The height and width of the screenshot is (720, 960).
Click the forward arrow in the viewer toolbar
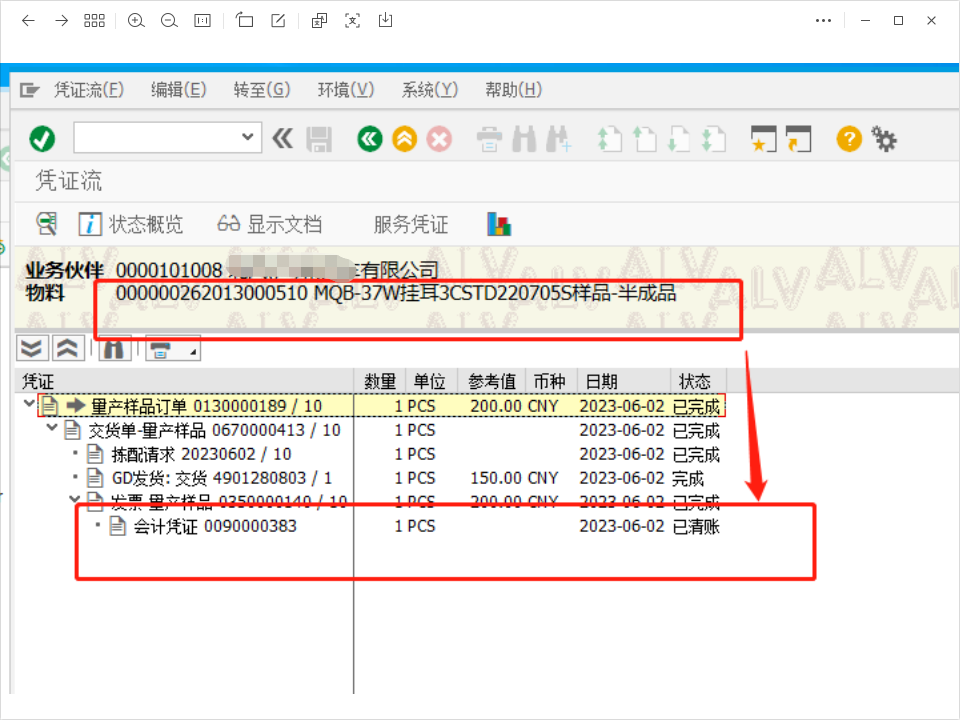[61, 21]
